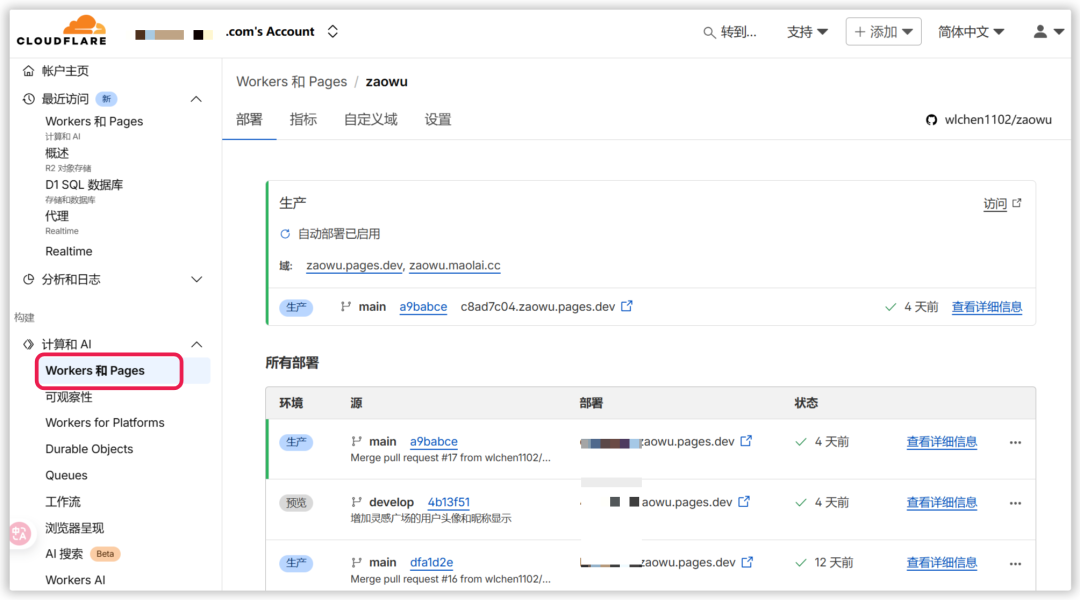
Task: Click the Cloudflare logo
Action: (x=62, y=30)
